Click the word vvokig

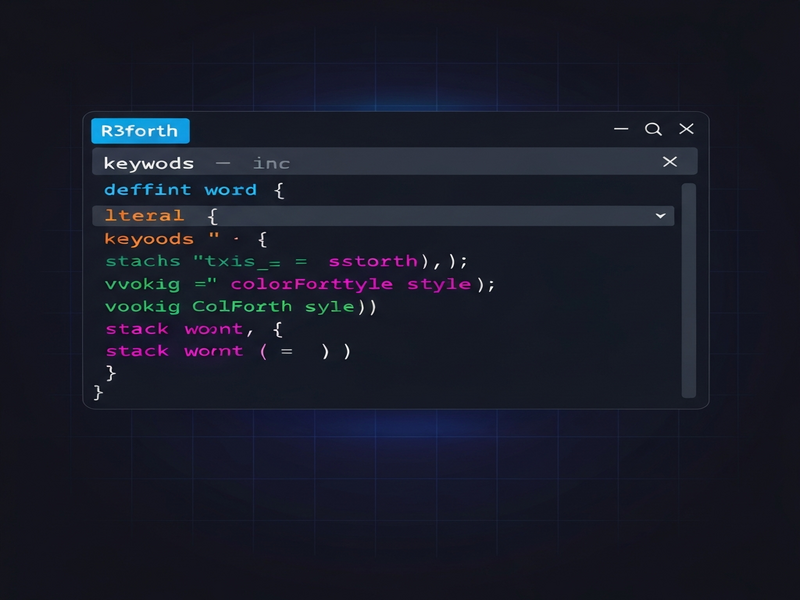coord(143,285)
